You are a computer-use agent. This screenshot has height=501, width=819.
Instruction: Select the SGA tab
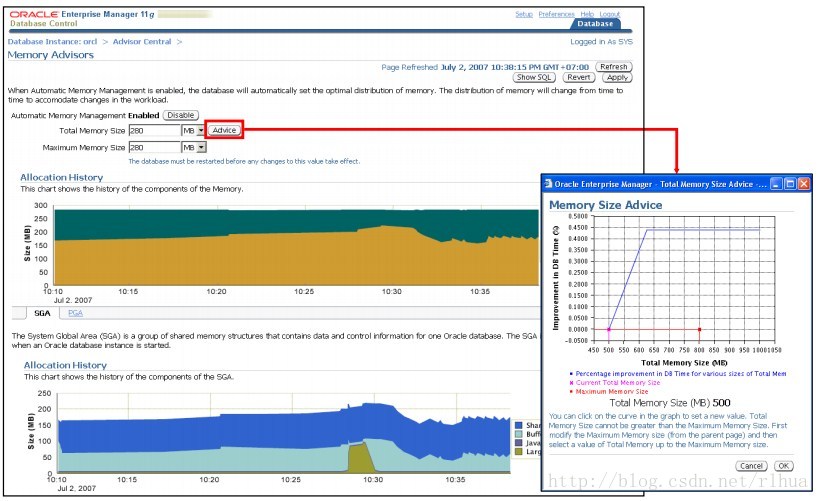click(42, 313)
